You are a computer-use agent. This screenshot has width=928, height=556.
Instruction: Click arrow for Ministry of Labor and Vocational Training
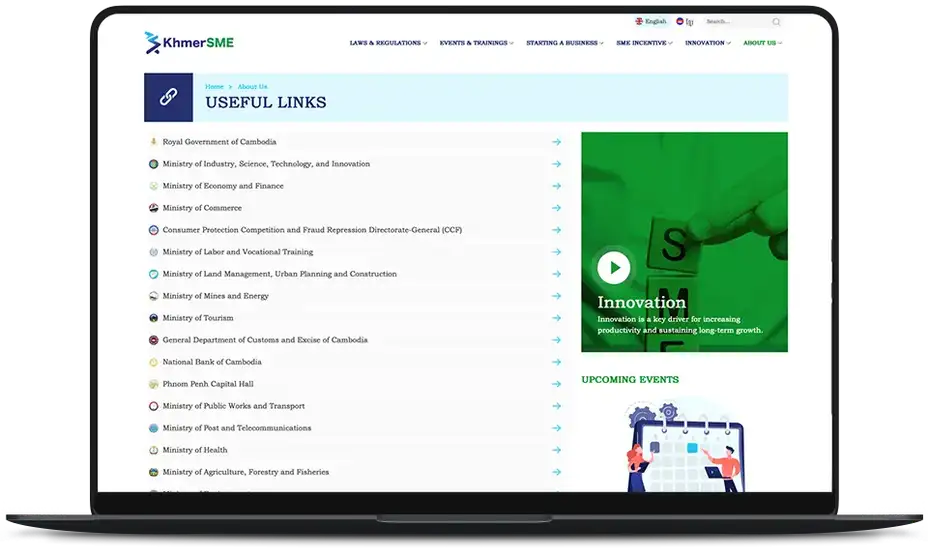pyautogui.click(x=556, y=252)
